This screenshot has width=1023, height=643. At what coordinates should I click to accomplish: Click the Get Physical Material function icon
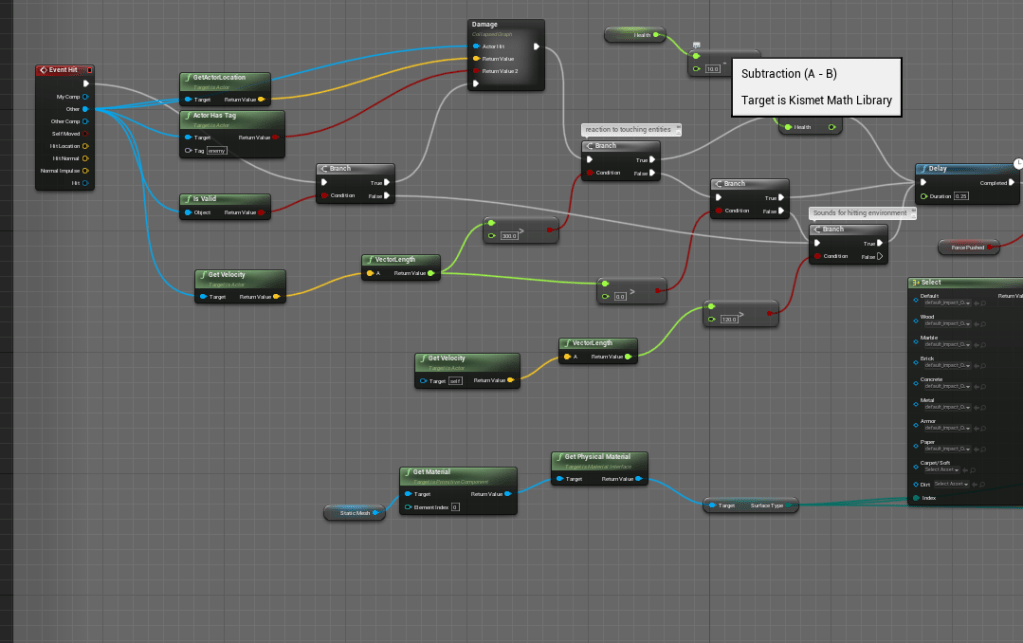559,457
